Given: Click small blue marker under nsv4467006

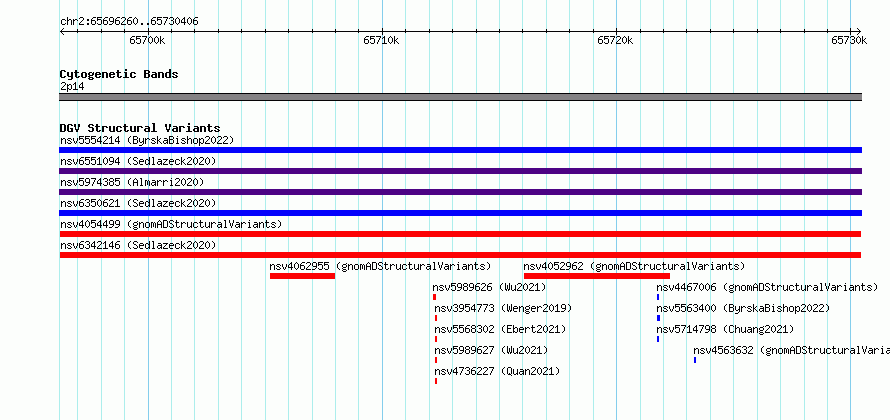Looking at the screenshot, I should [658, 297].
